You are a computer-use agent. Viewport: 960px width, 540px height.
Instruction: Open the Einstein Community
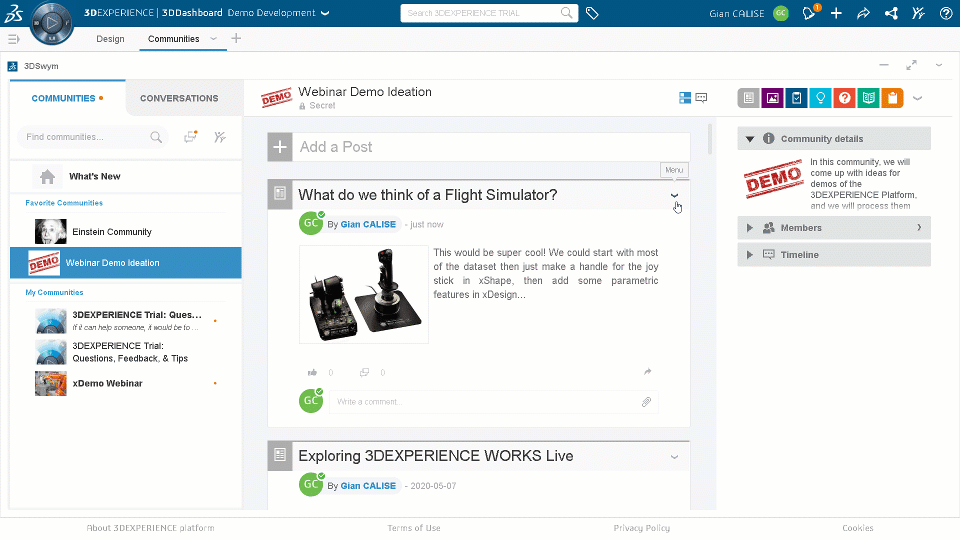(x=111, y=232)
